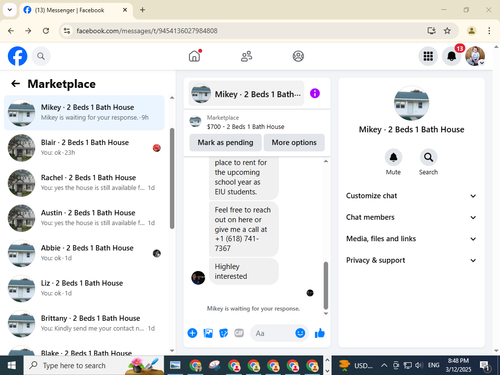Expand Customize chat section
Image resolution: width=500 pixels, height=375 pixels.
[x=411, y=196]
